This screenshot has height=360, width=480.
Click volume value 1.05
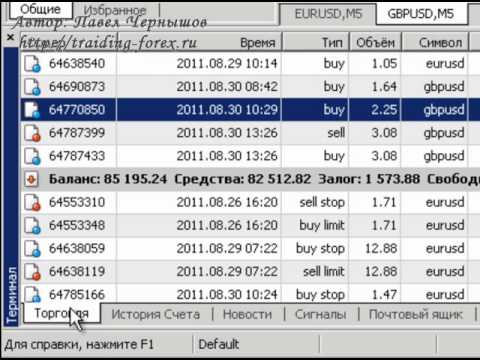384,64
